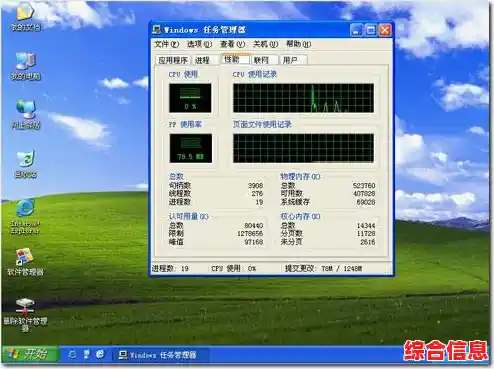Click the PF 使用率 gauge
The width and height of the screenshot is (494, 369).
[x=190, y=148]
